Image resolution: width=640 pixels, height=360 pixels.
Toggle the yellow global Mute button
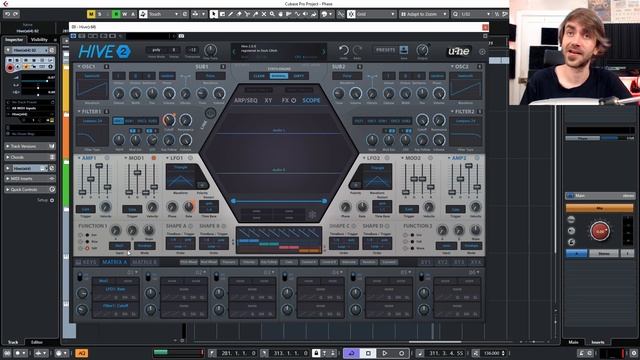91,14
